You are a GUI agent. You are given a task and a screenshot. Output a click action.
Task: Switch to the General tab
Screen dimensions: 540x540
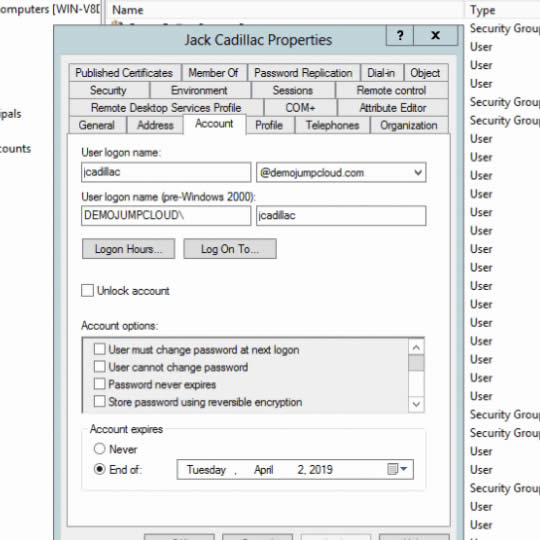(x=97, y=125)
